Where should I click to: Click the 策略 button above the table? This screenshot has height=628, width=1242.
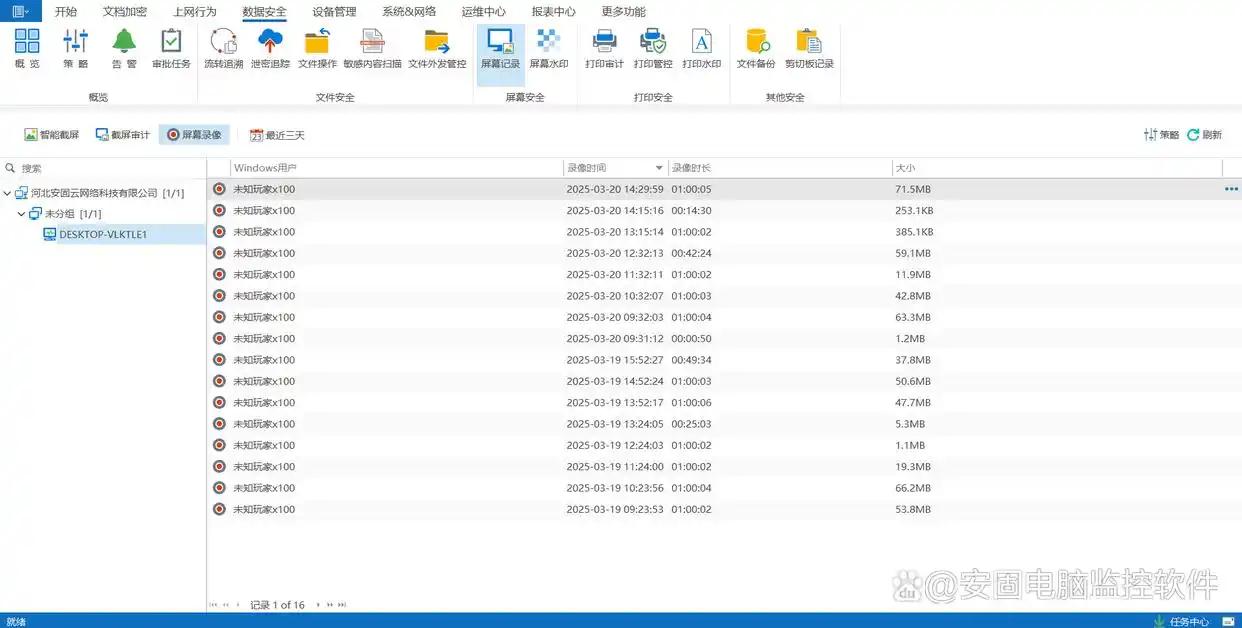coord(1161,135)
